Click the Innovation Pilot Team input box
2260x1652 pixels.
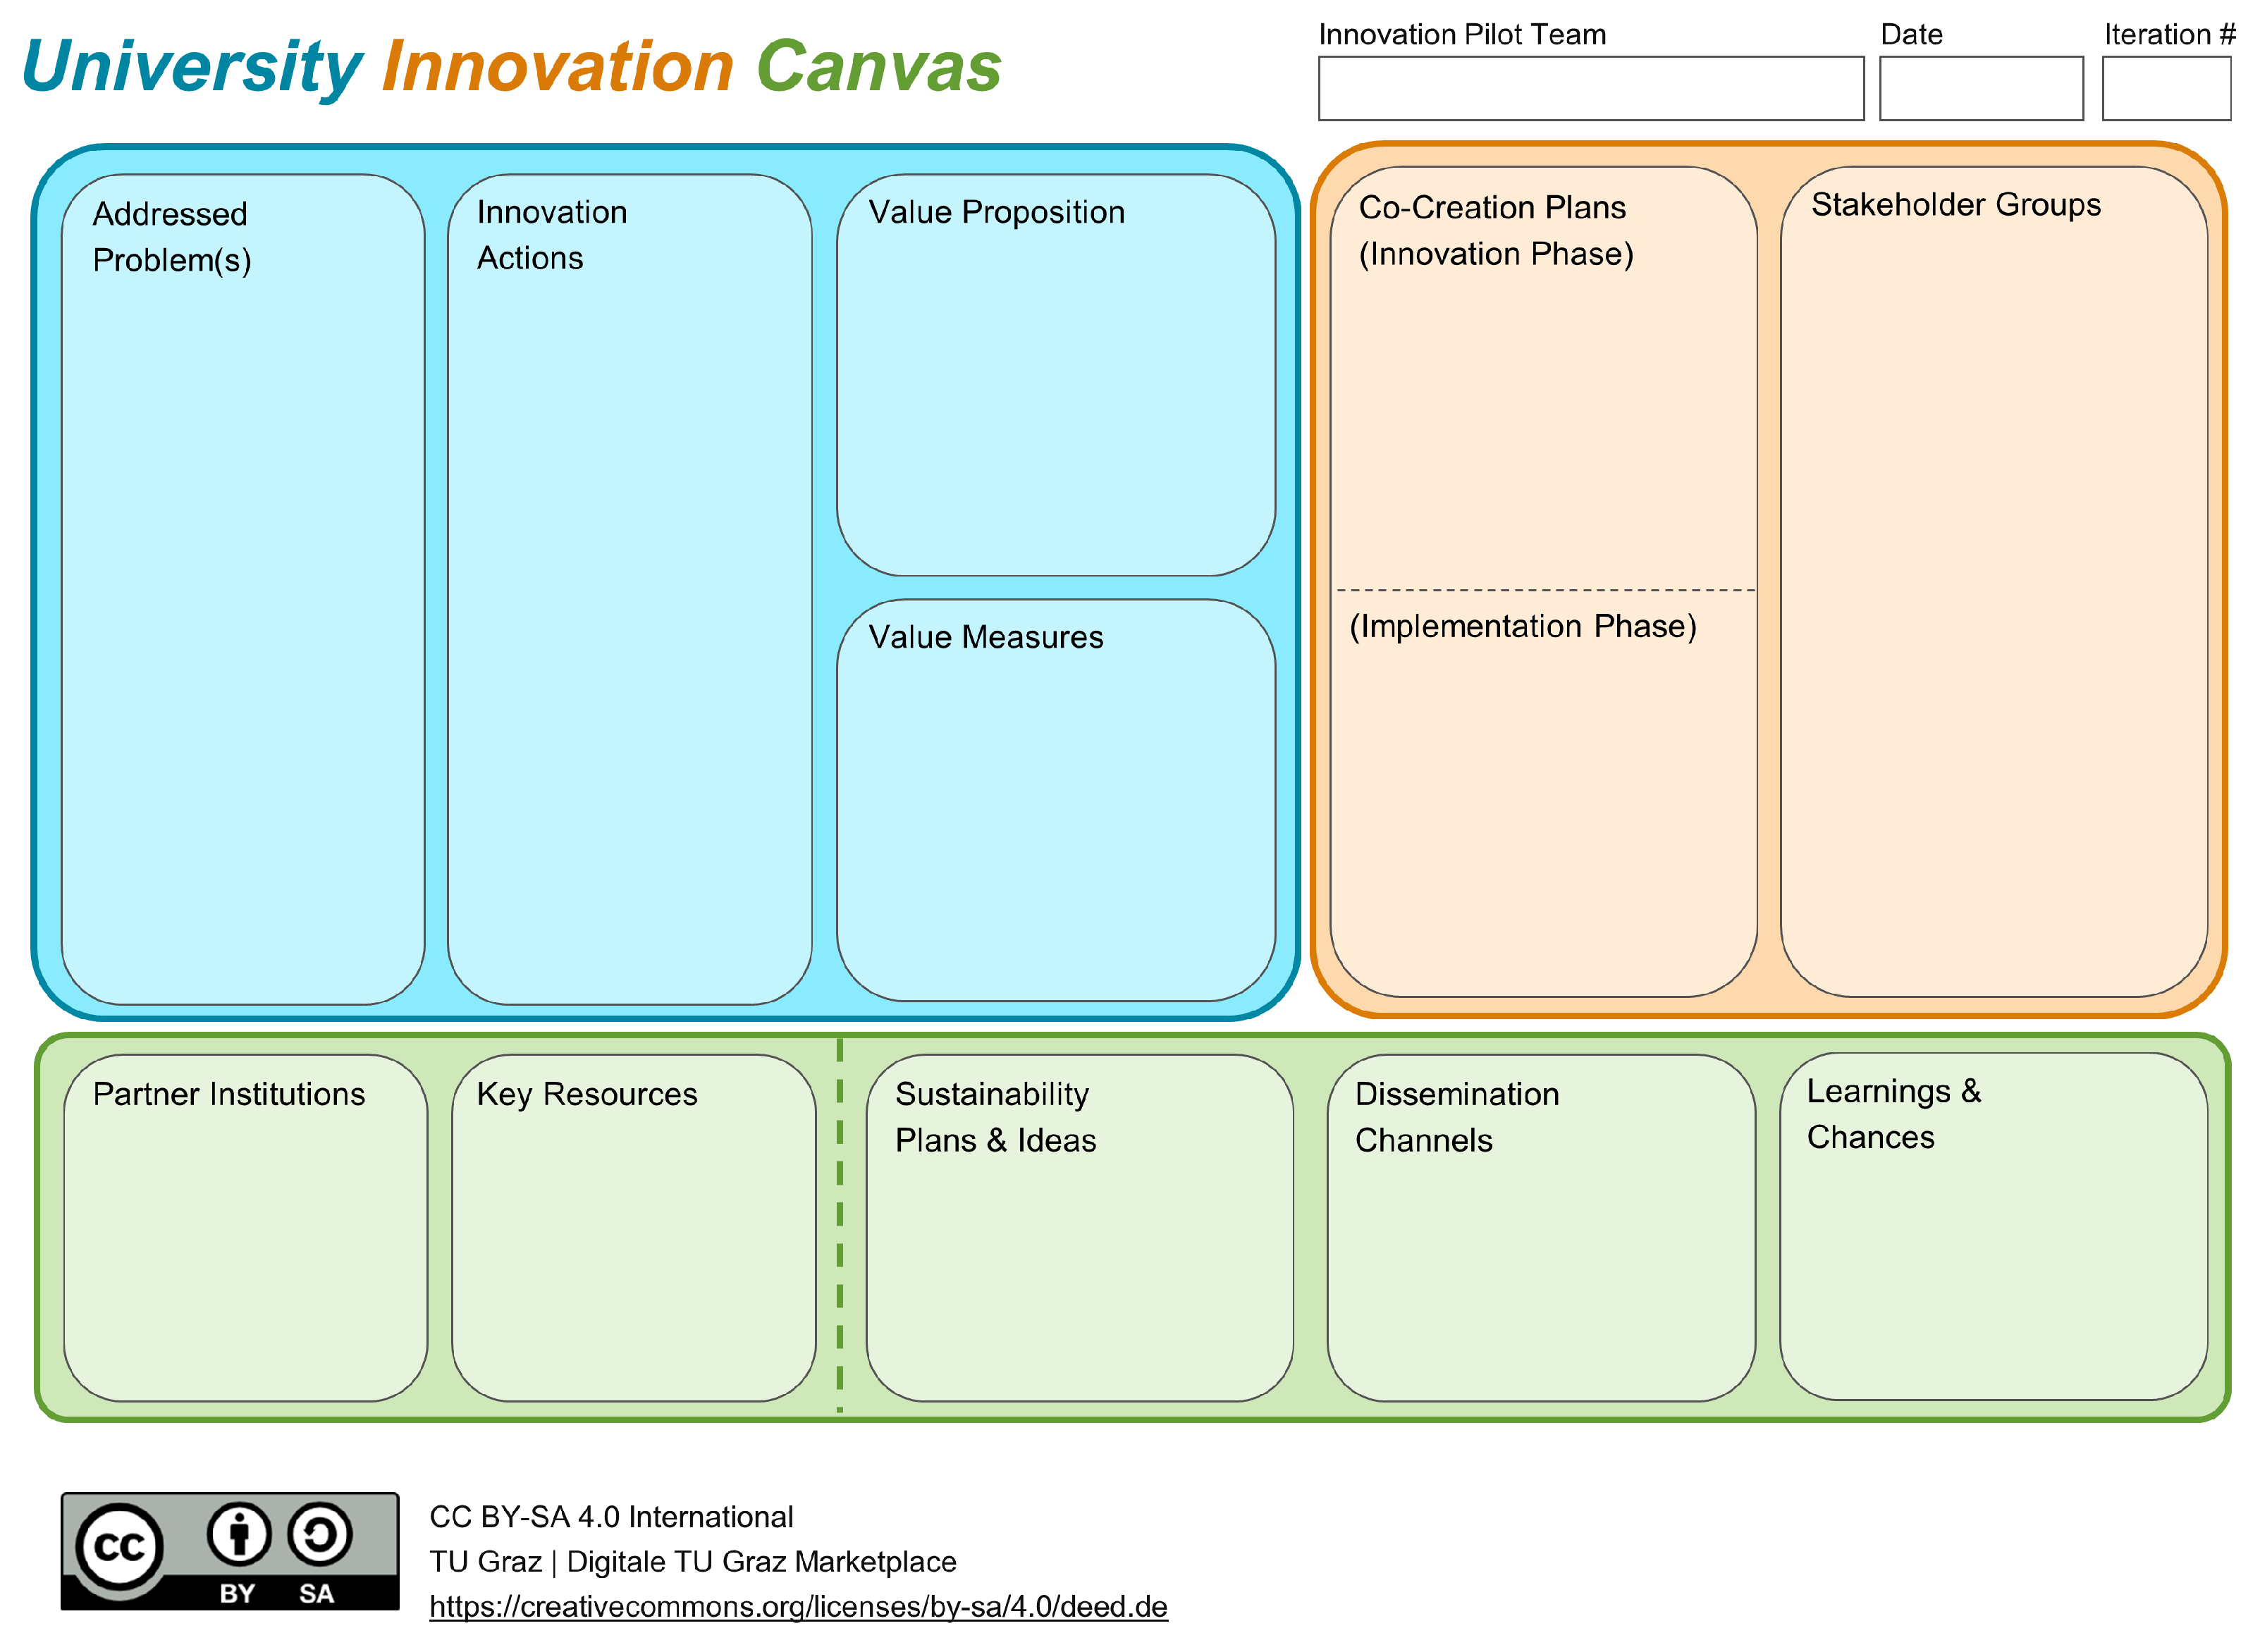pyautogui.click(x=1590, y=89)
